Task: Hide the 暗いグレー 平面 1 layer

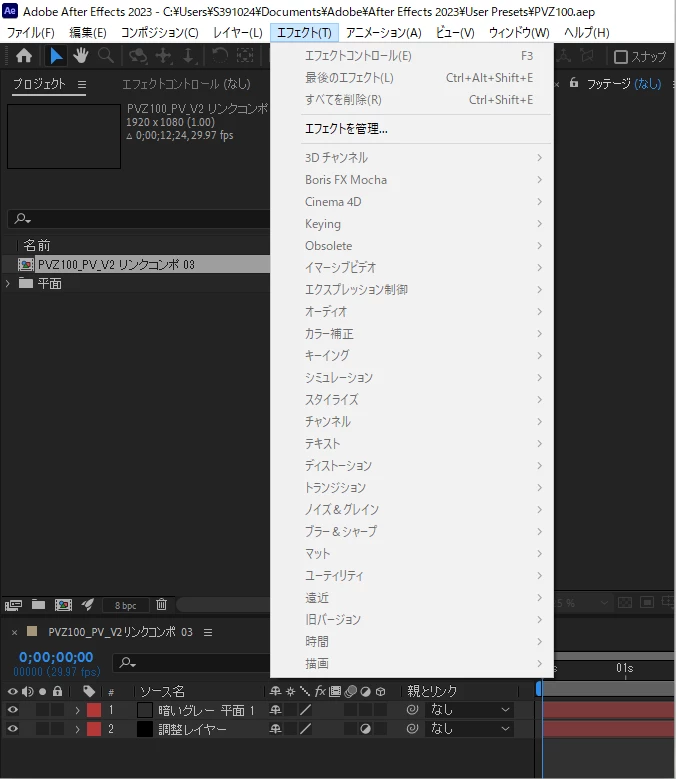Action: tap(12, 710)
